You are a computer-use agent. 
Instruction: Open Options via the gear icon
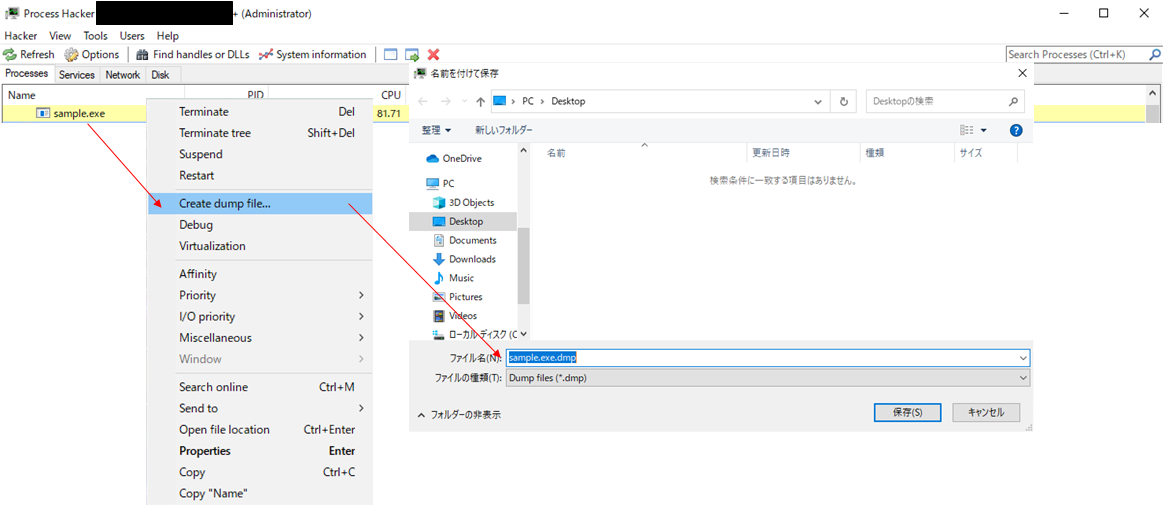[x=72, y=54]
